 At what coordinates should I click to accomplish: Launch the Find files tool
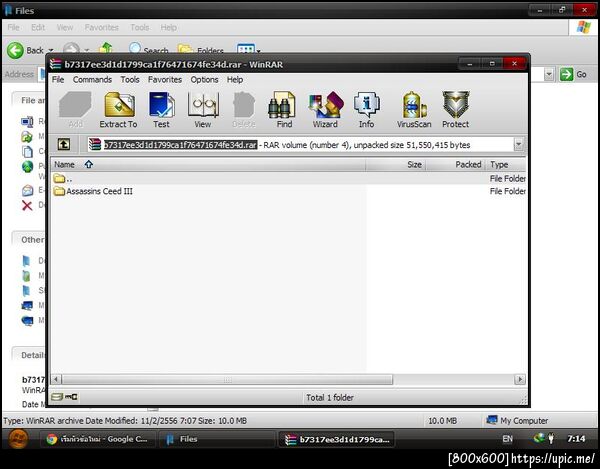pyautogui.click(x=284, y=110)
